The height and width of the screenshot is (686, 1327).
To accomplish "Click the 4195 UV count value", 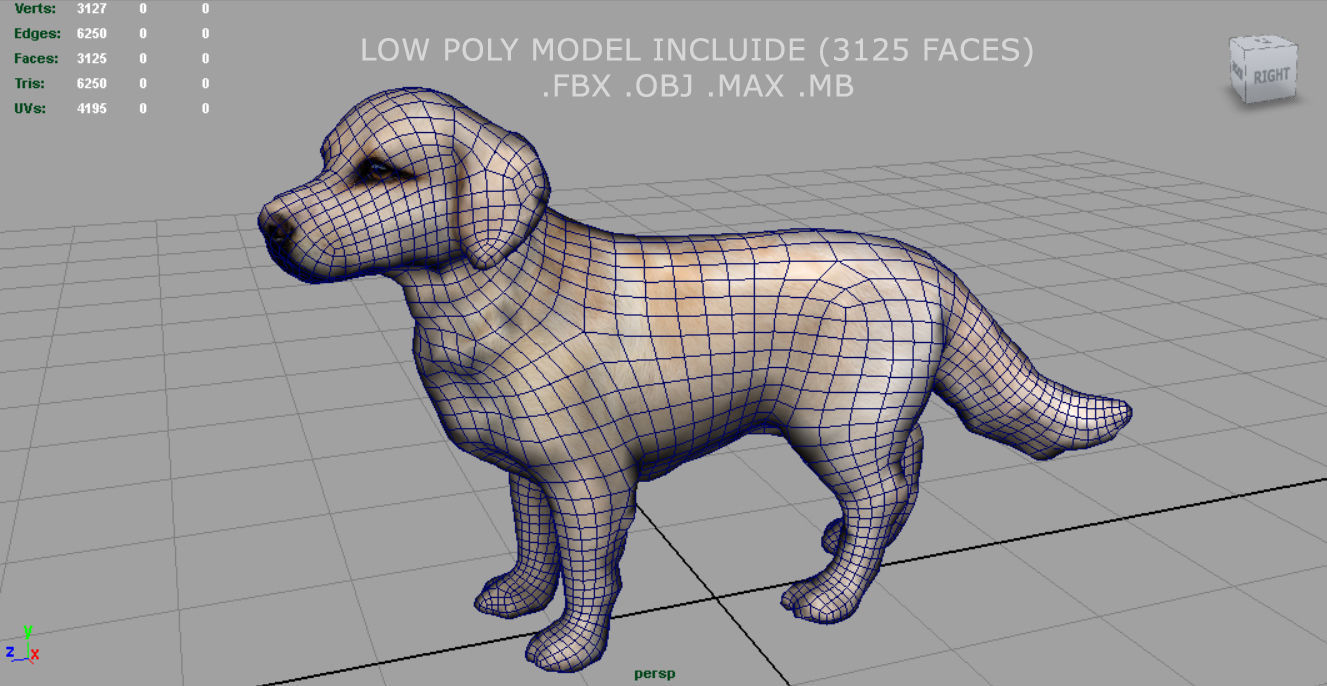I will point(91,108).
